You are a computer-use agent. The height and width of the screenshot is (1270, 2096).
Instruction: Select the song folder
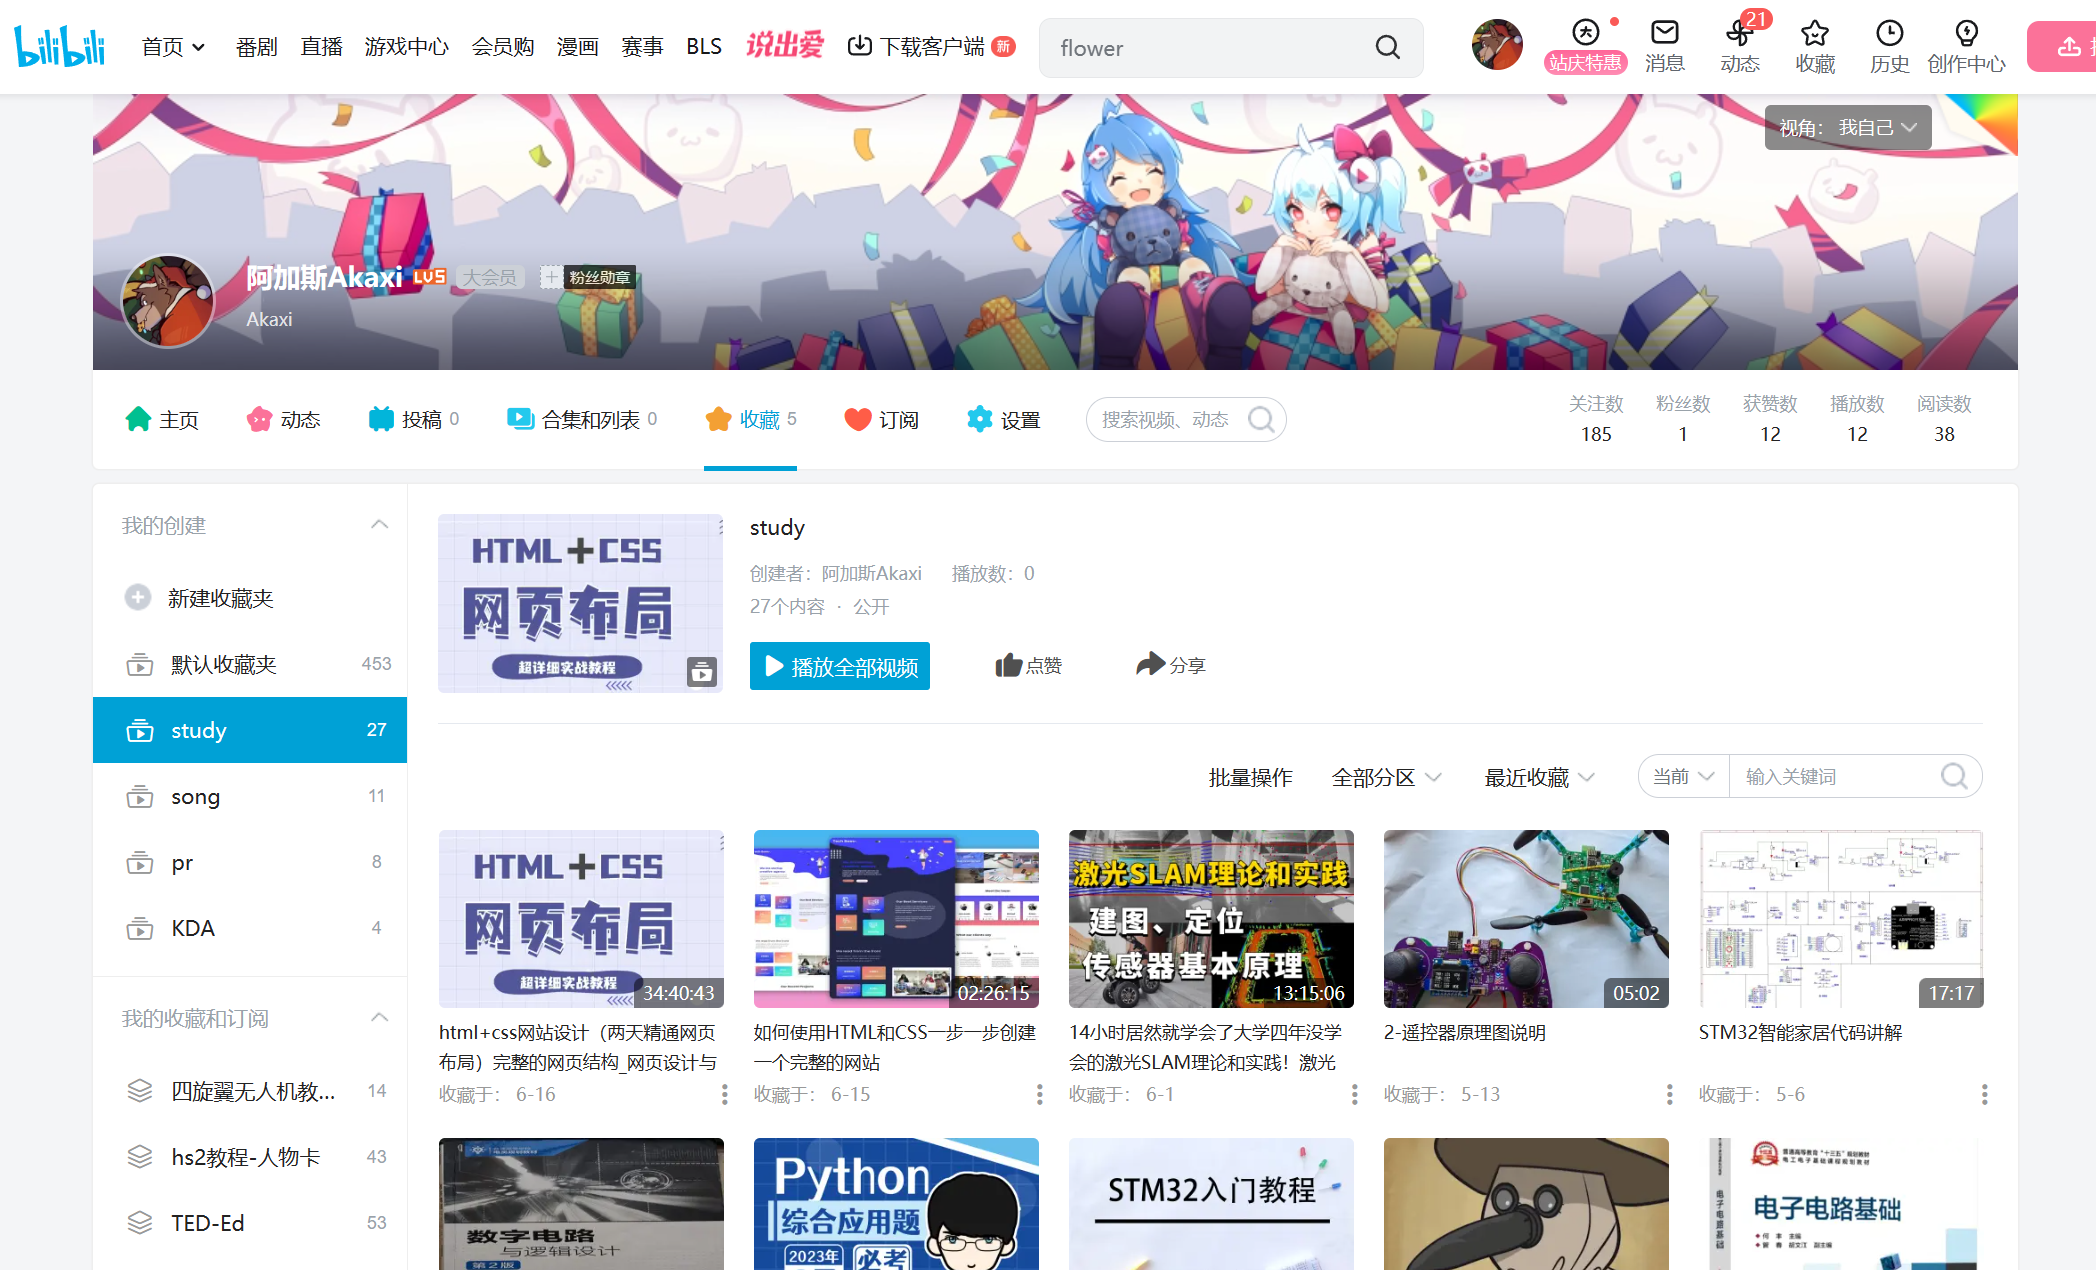250,796
